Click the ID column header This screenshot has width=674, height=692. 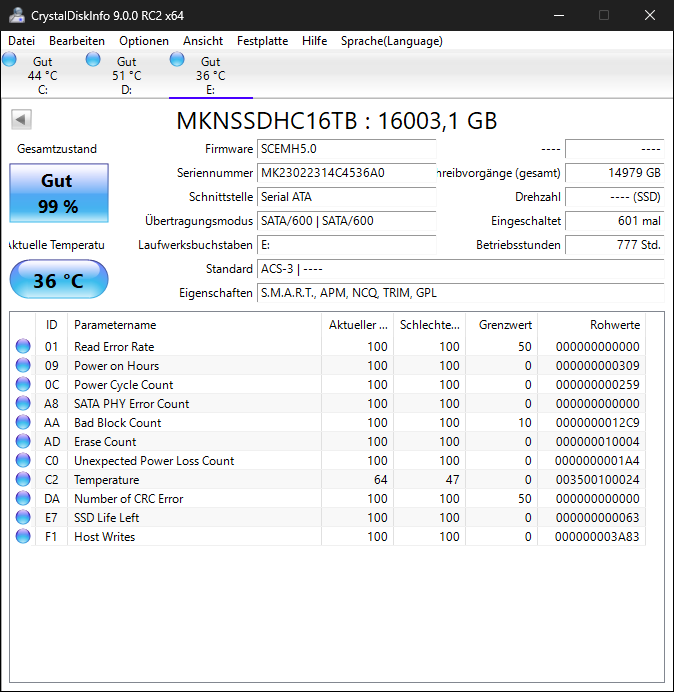(51, 325)
